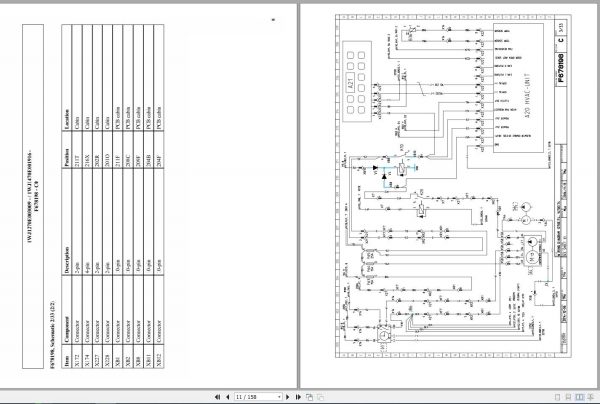This screenshot has width=600, height=404.
Task: Go to the first page
Action: (217, 397)
